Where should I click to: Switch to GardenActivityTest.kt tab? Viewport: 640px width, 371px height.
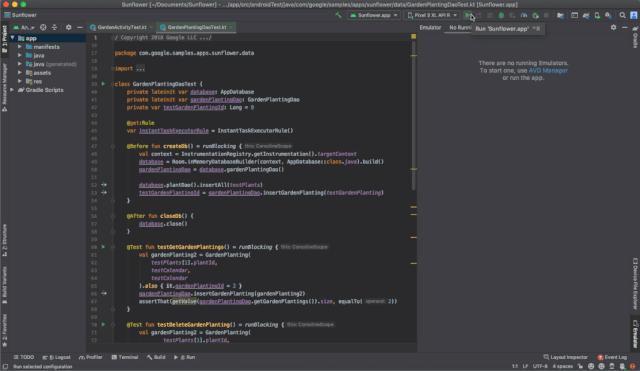pyautogui.click(x=122, y=27)
